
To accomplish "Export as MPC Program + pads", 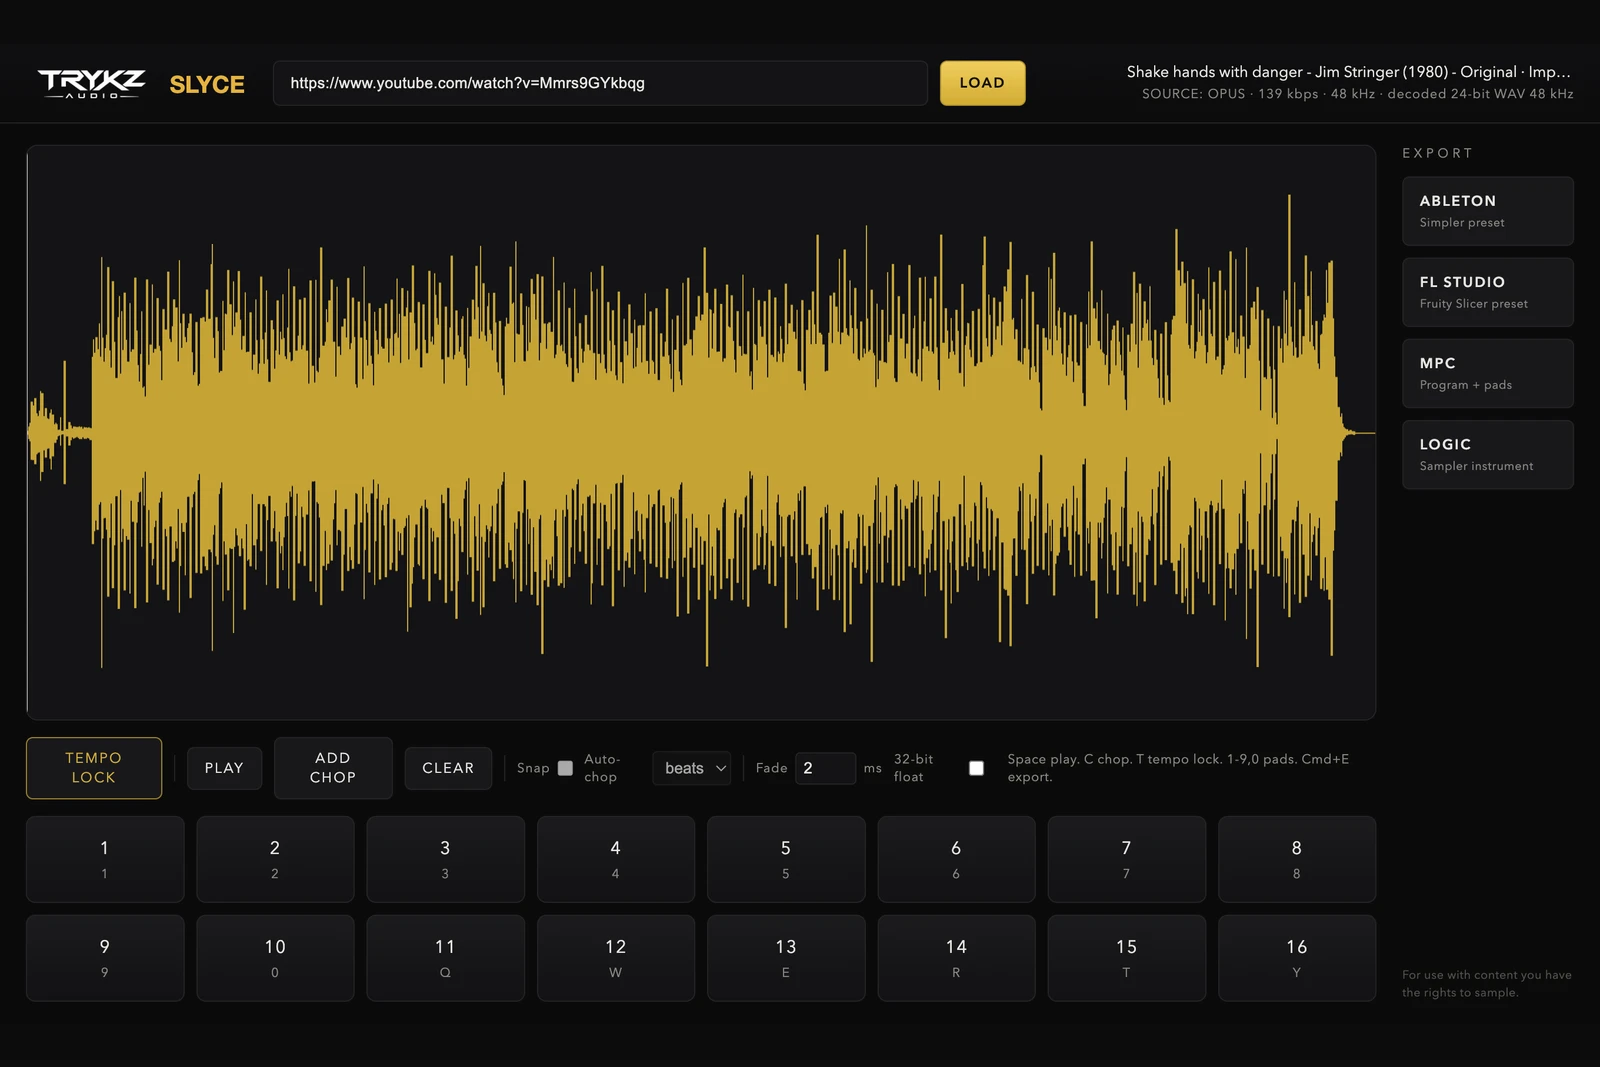I will 1487,373.
